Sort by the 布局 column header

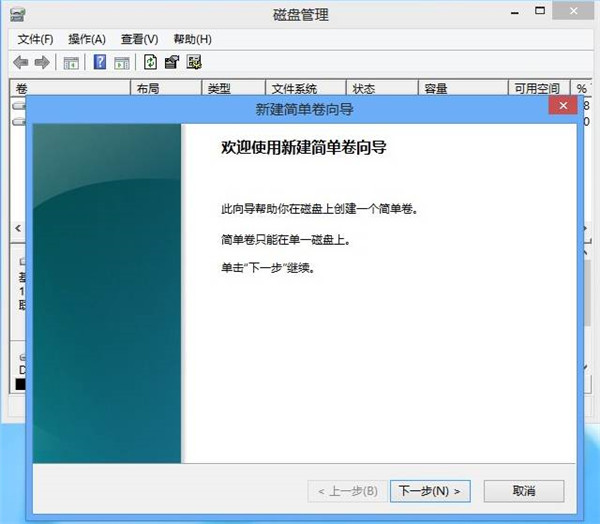166,88
